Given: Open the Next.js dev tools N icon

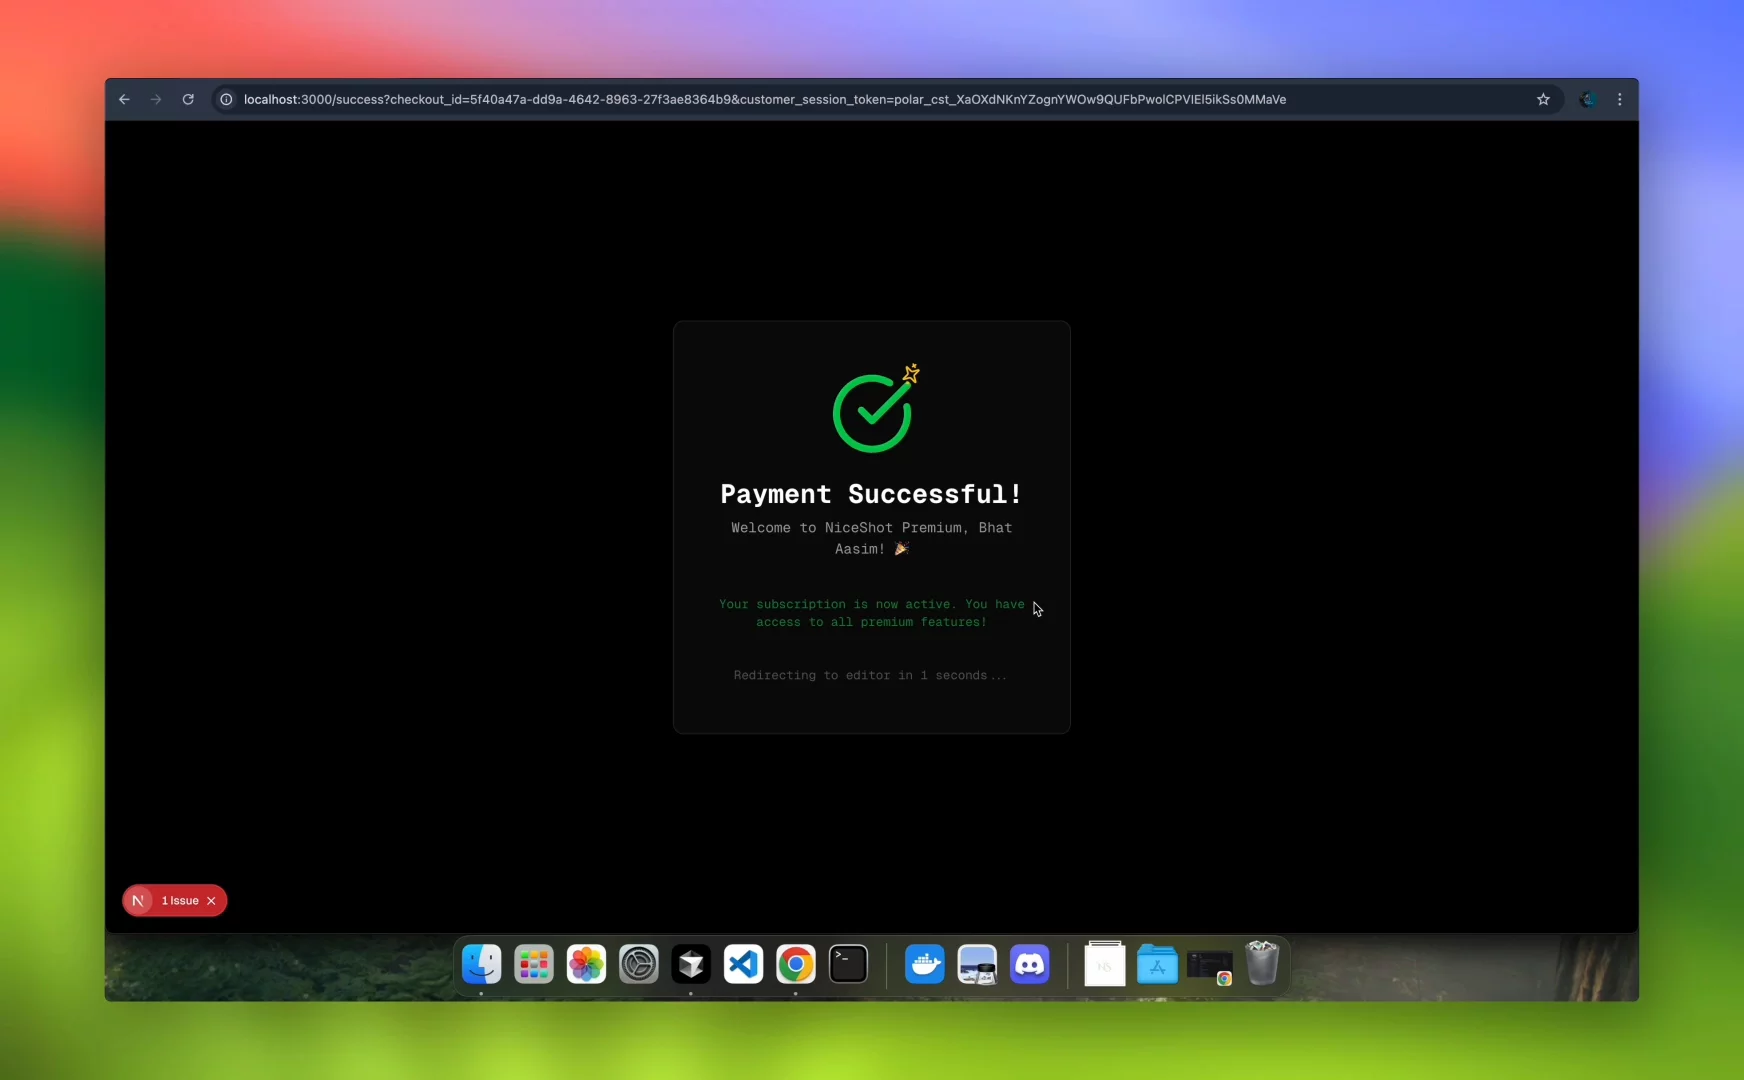Looking at the screenshot, I should click(139, 901).
